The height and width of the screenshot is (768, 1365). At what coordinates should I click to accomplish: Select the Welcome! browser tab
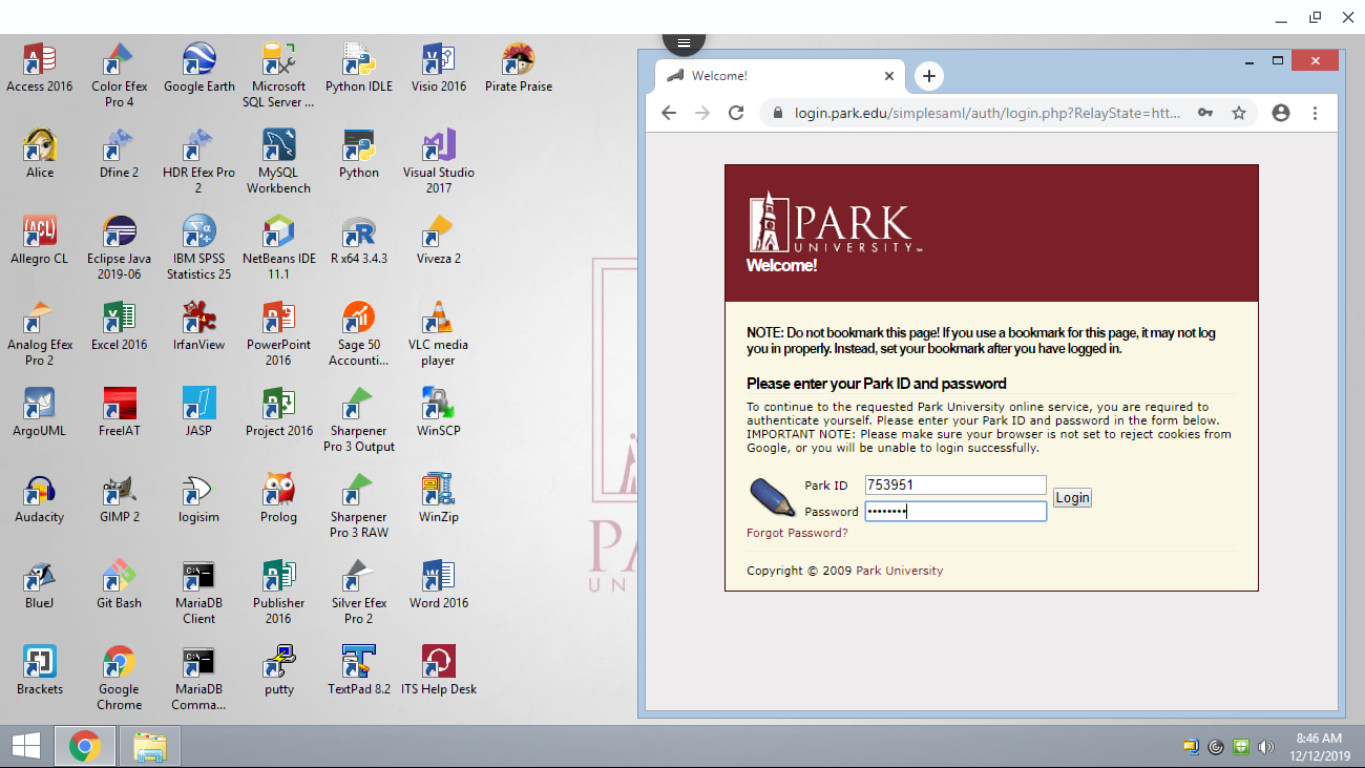tap(780, 76)
